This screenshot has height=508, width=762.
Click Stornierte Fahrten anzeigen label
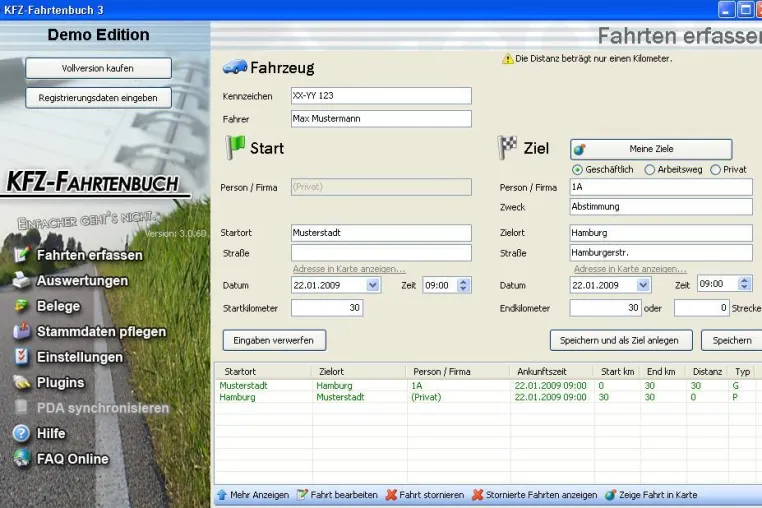tap(541, 495)
